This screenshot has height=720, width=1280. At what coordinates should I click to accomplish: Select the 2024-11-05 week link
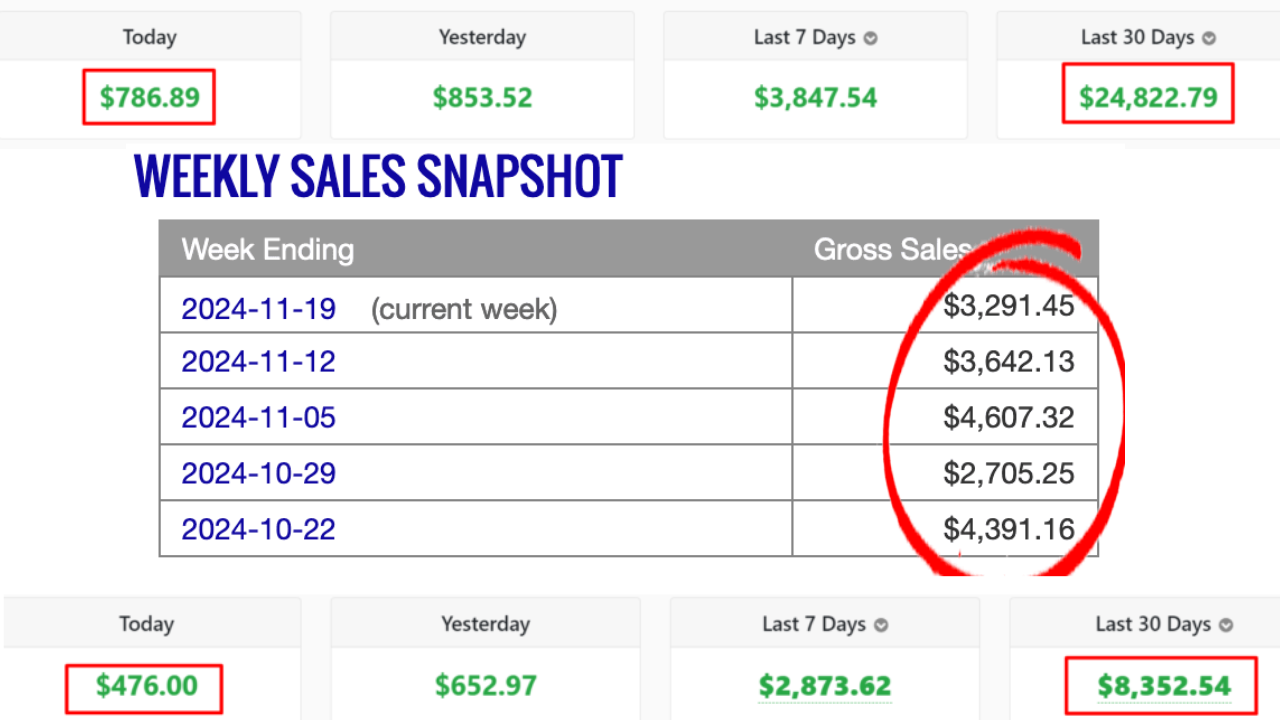(x=258, y=417)
